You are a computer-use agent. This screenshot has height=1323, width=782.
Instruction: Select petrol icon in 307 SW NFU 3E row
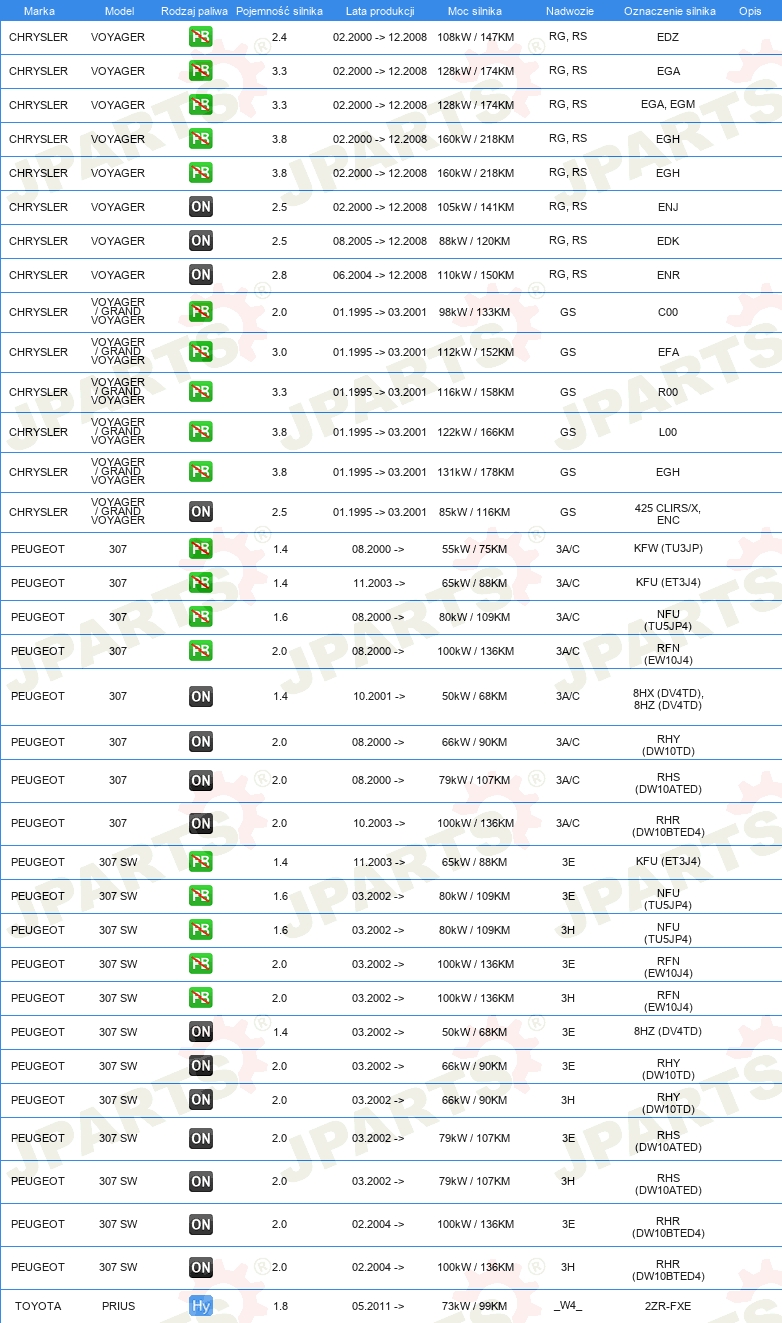(x=201, y=896)
